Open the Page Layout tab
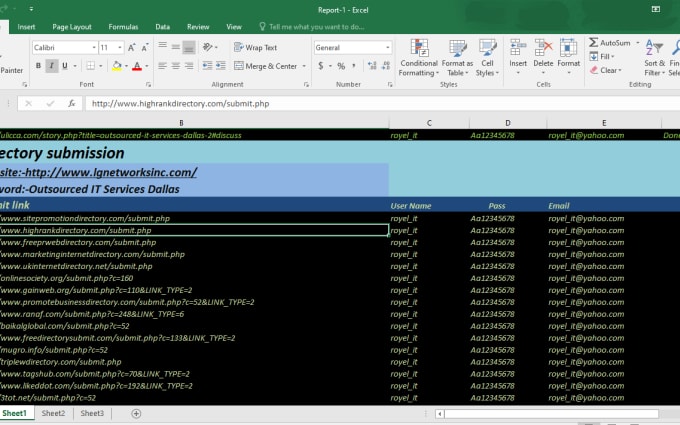Screen dimensions: 680x425 (72, 27)
